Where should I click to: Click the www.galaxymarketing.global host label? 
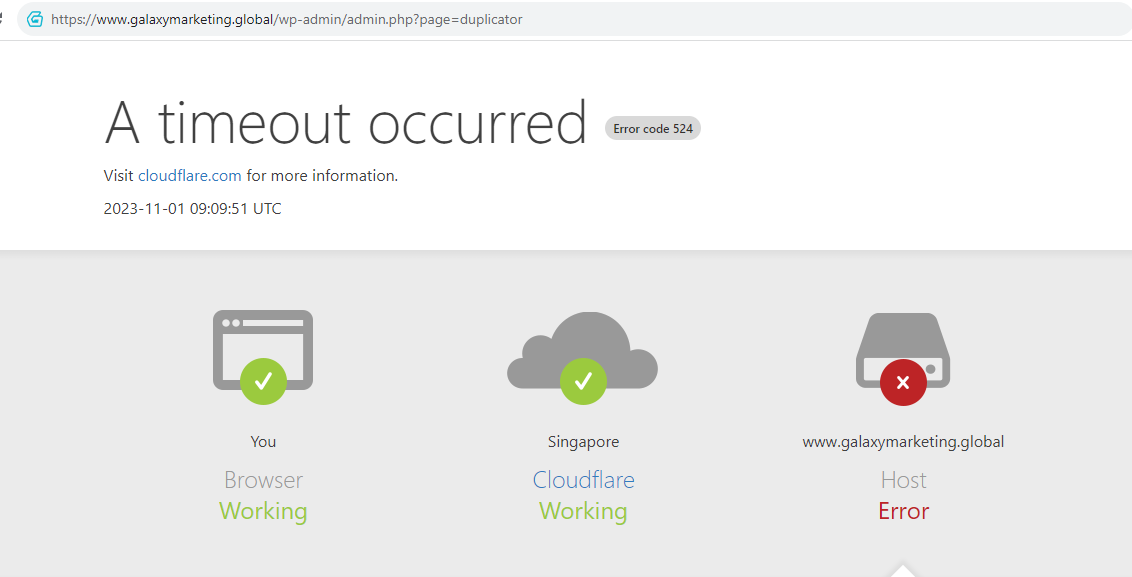point(903,442)
